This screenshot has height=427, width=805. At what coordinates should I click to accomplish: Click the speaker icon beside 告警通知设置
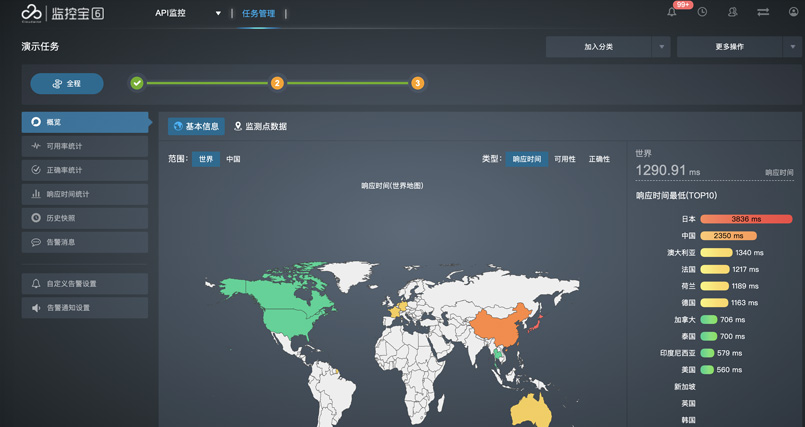coord(35,308)
